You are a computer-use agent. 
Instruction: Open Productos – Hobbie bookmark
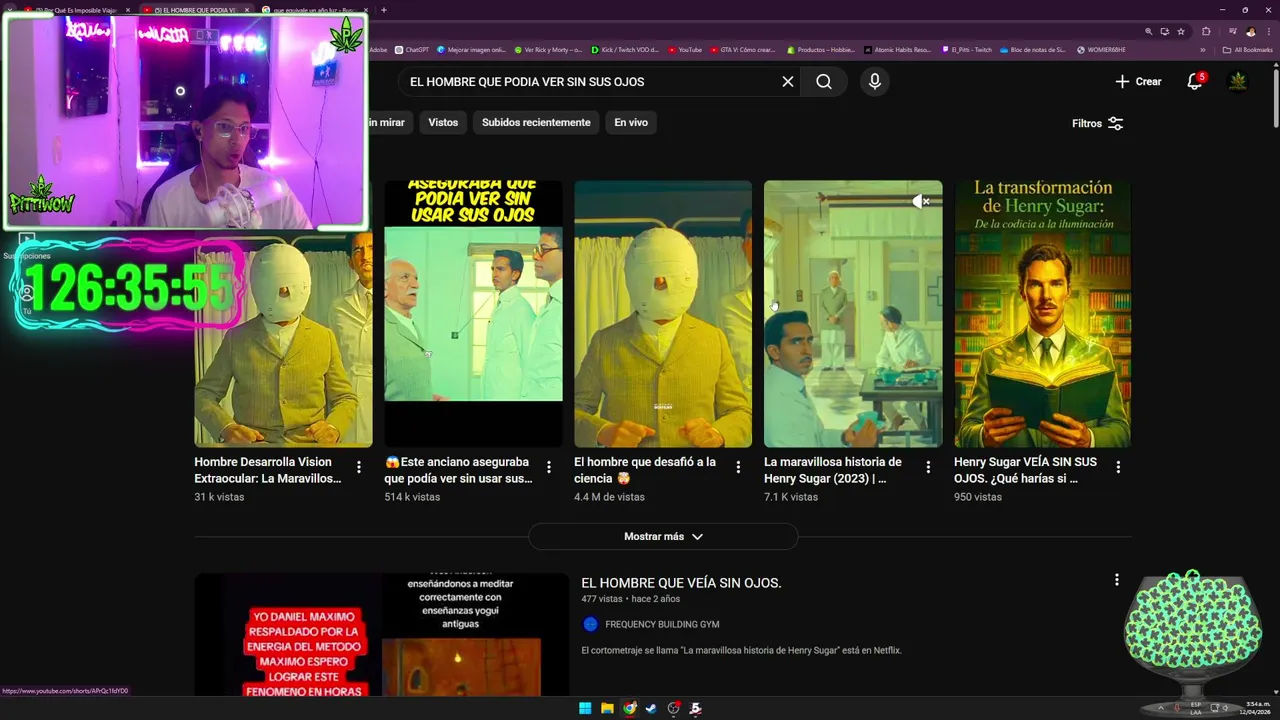point(820,49)
